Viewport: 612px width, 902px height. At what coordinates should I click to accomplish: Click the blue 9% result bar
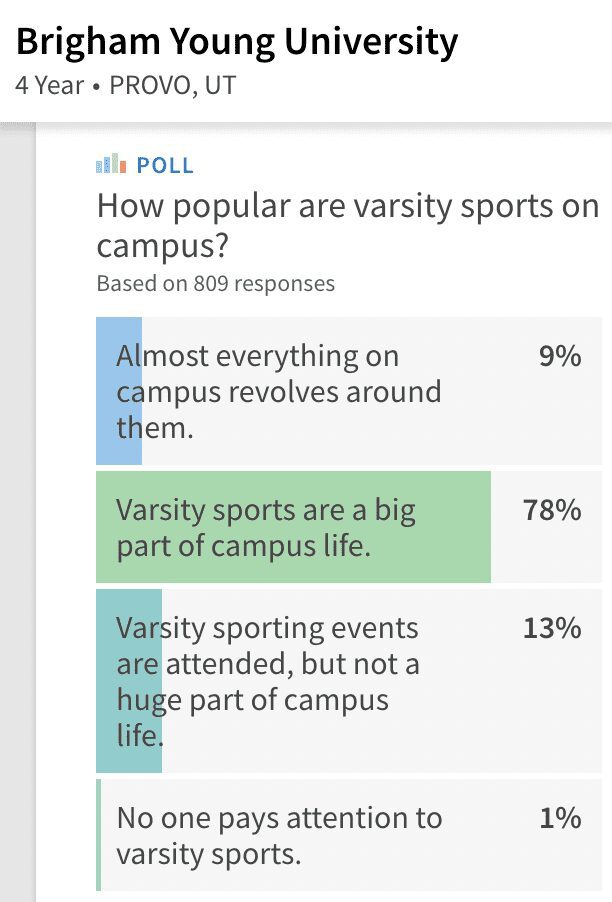(x=119, y=391)
